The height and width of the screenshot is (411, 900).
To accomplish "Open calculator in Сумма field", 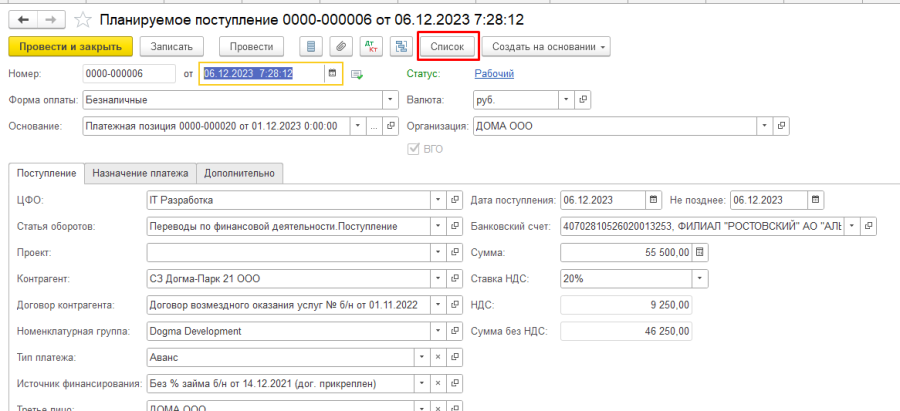I will coord(700,252).
